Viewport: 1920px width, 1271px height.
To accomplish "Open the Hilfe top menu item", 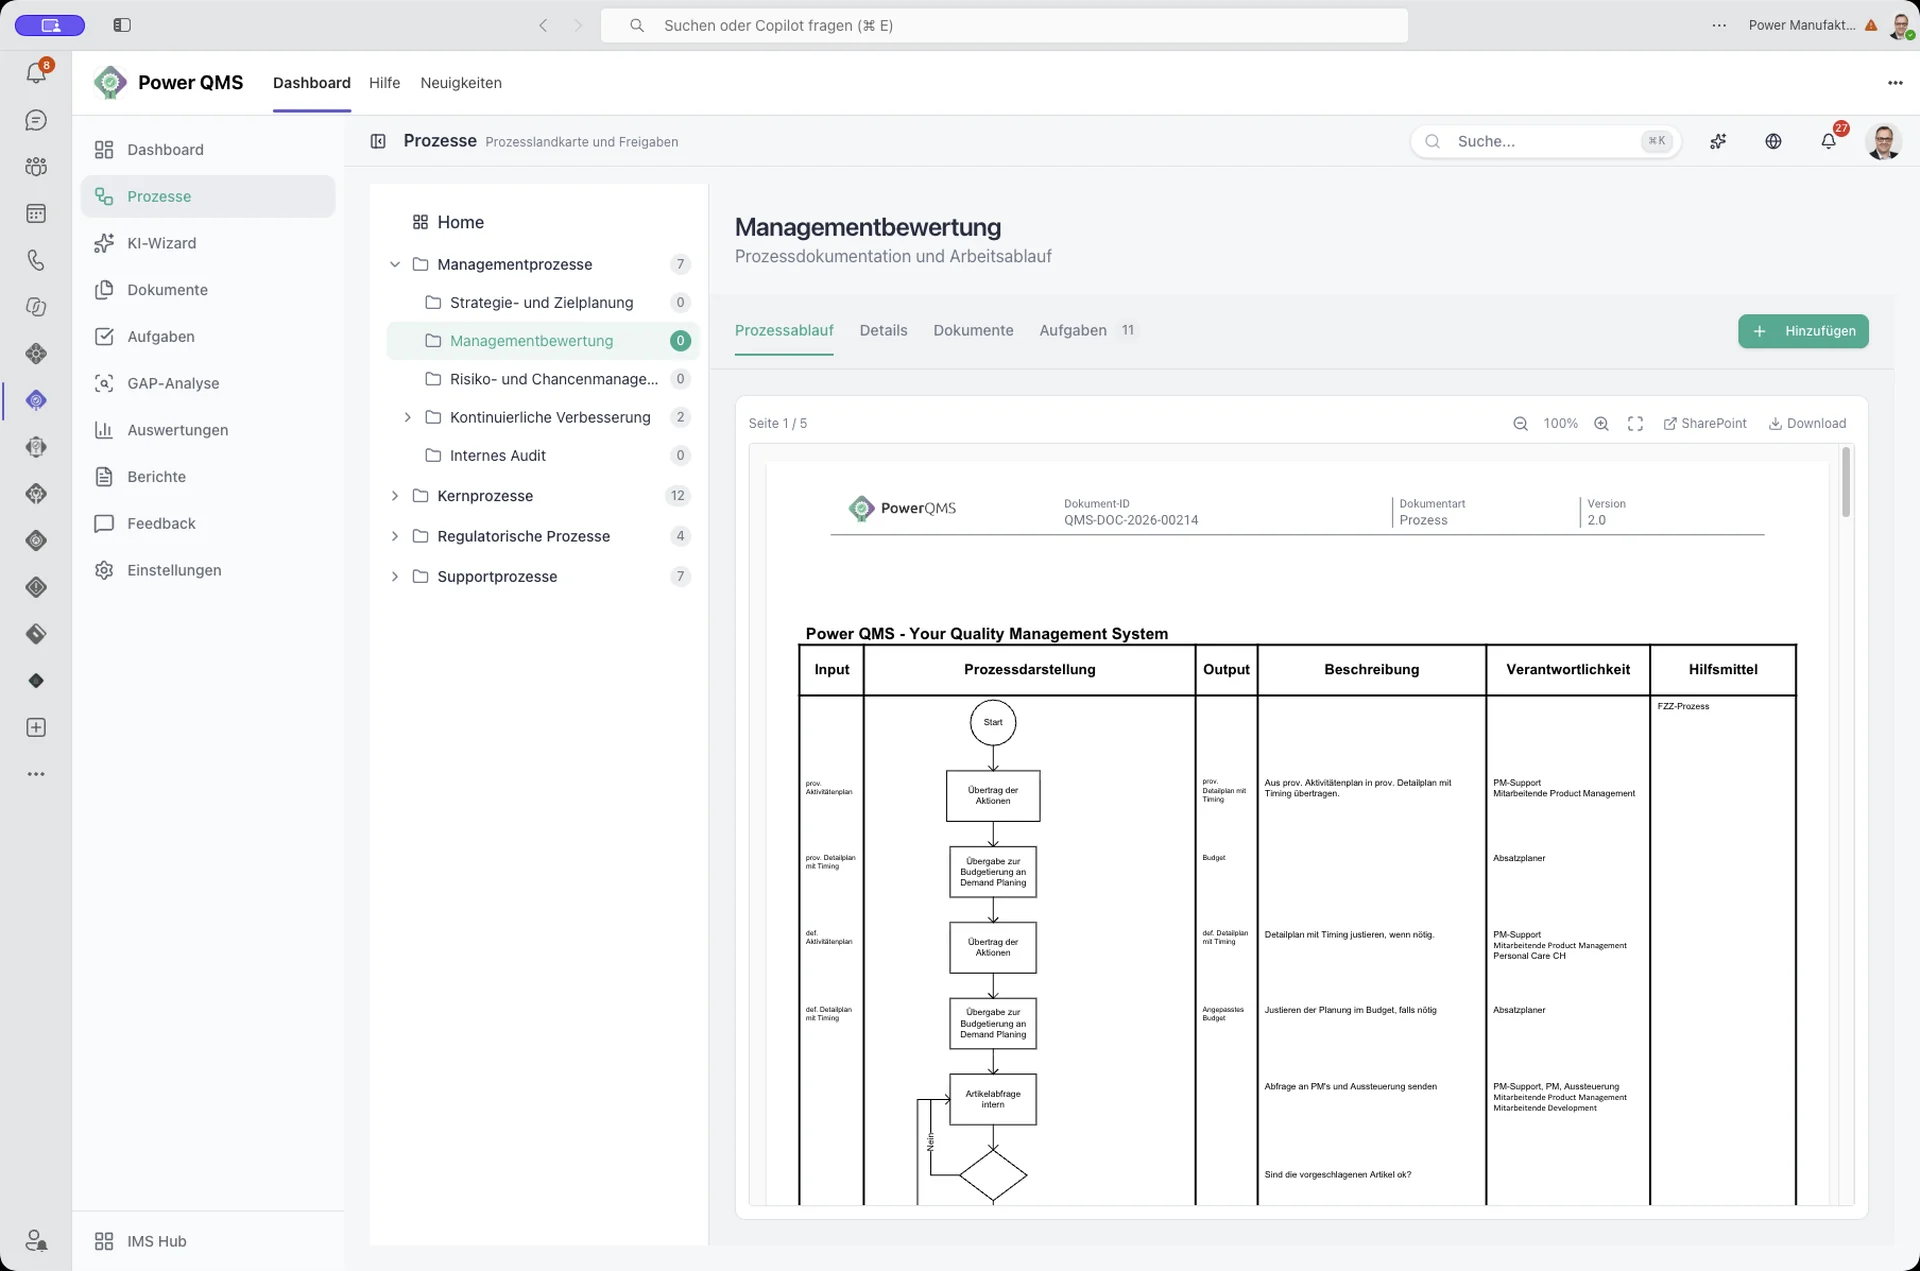I will point(384,82).
